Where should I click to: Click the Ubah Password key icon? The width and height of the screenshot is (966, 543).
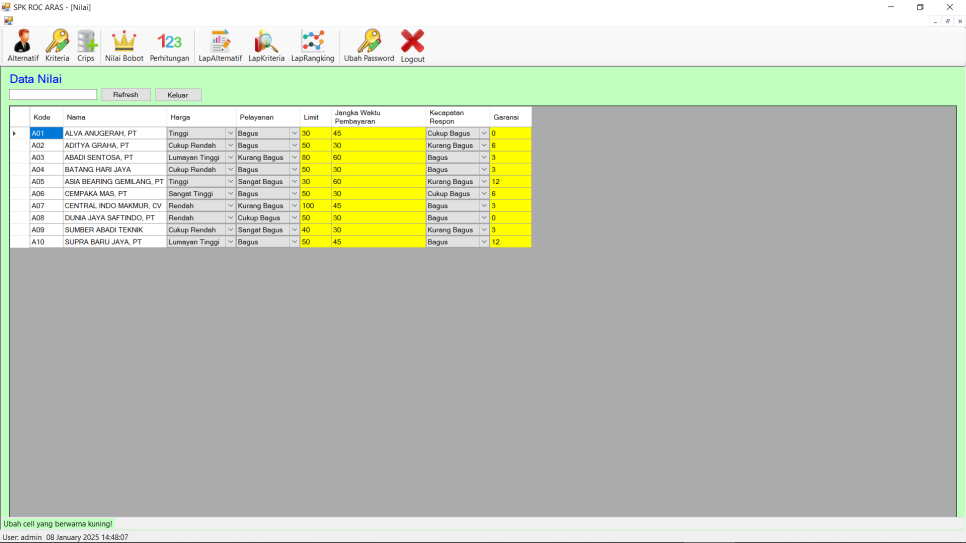point(369,42)
